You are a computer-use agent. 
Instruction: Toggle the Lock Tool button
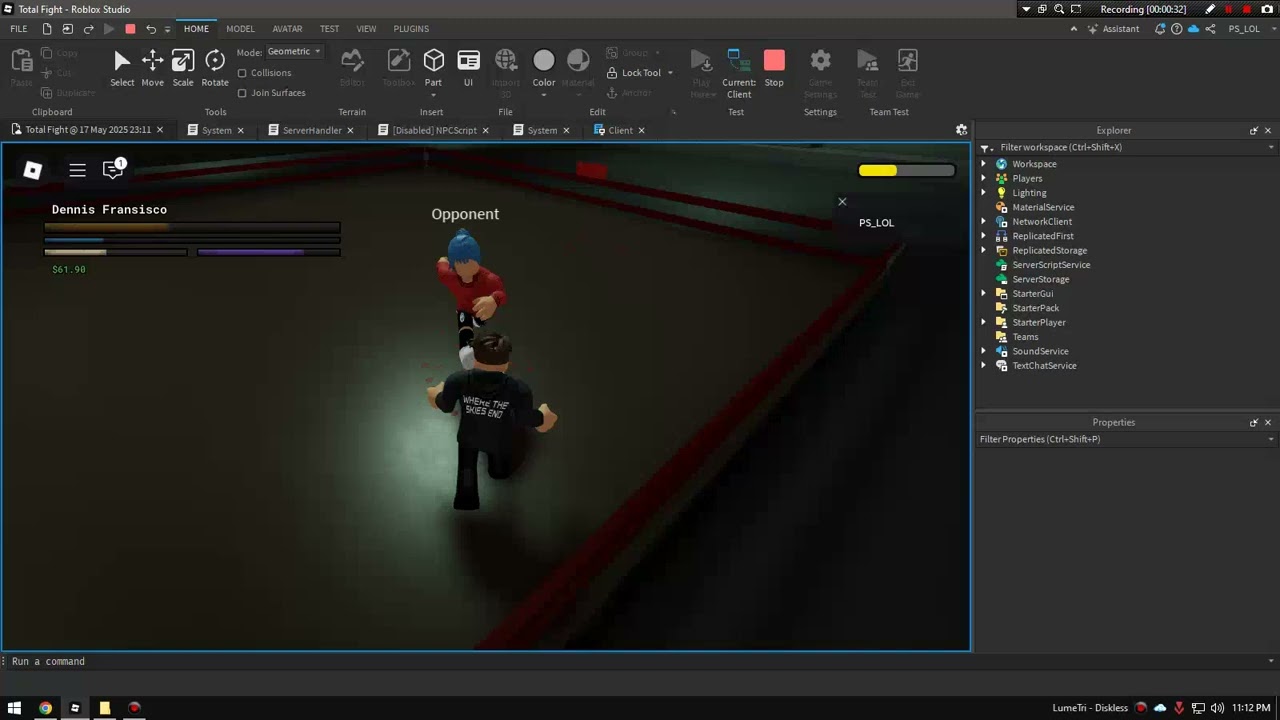634,73
